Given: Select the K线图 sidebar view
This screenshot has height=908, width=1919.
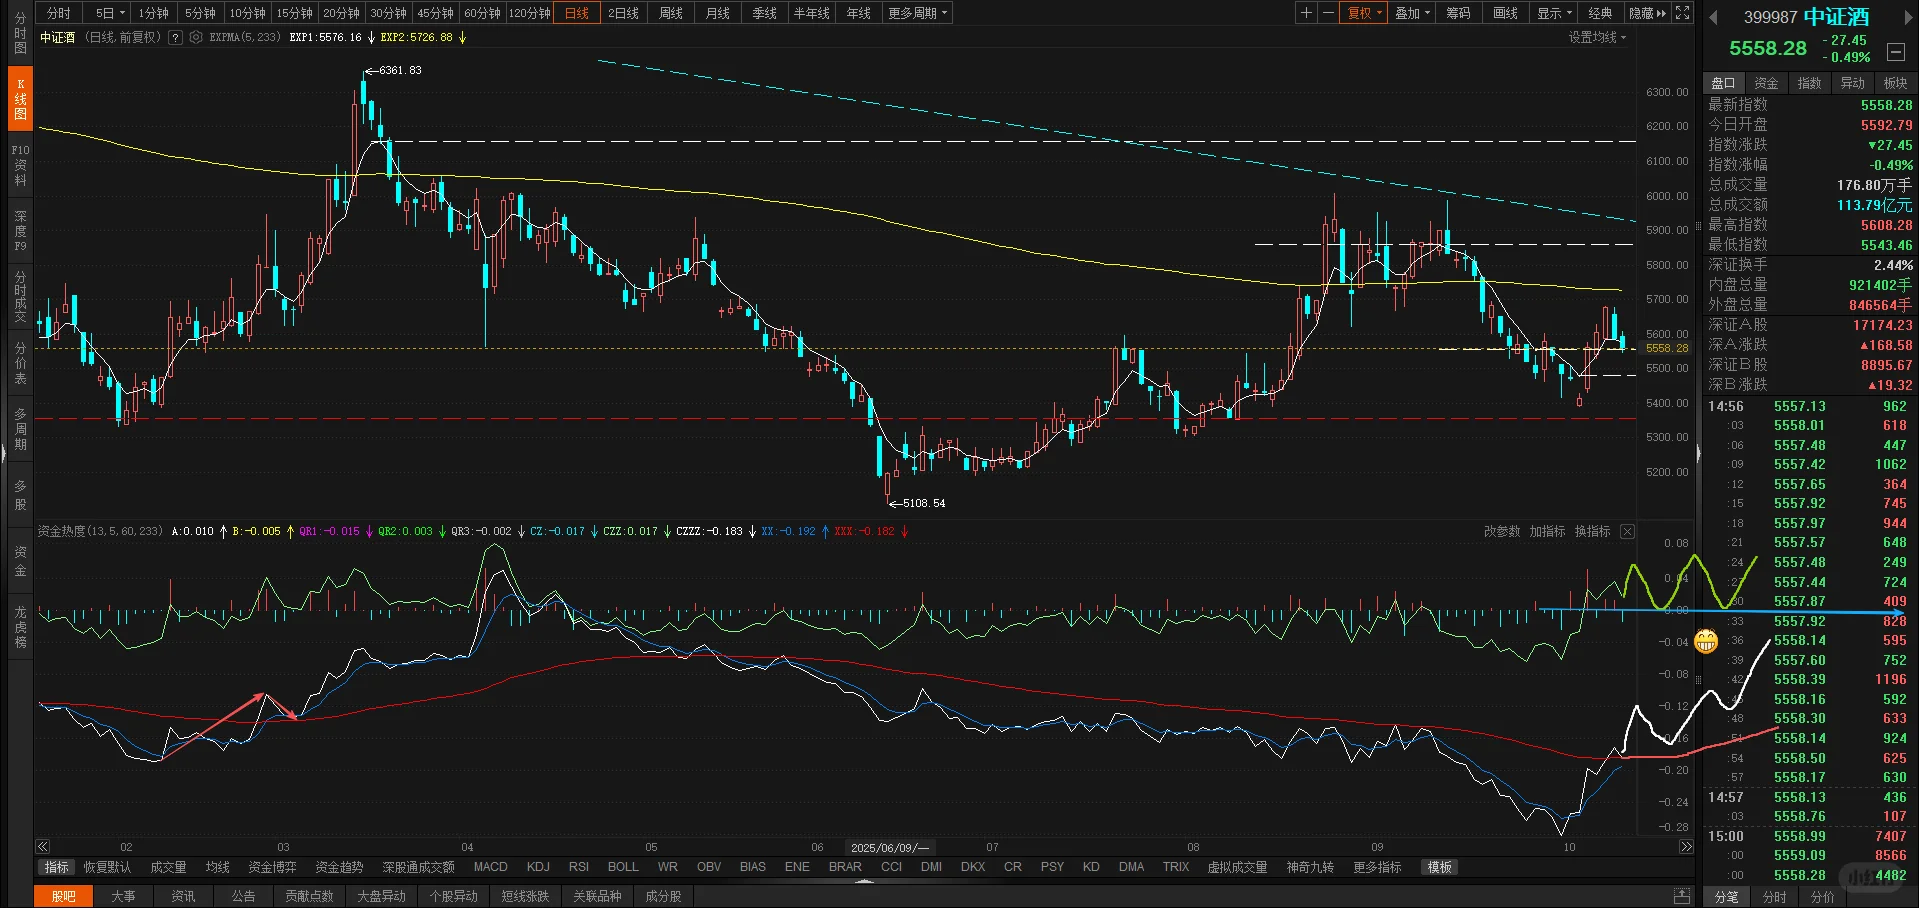Looking at the screenshot, I should 20,98.
